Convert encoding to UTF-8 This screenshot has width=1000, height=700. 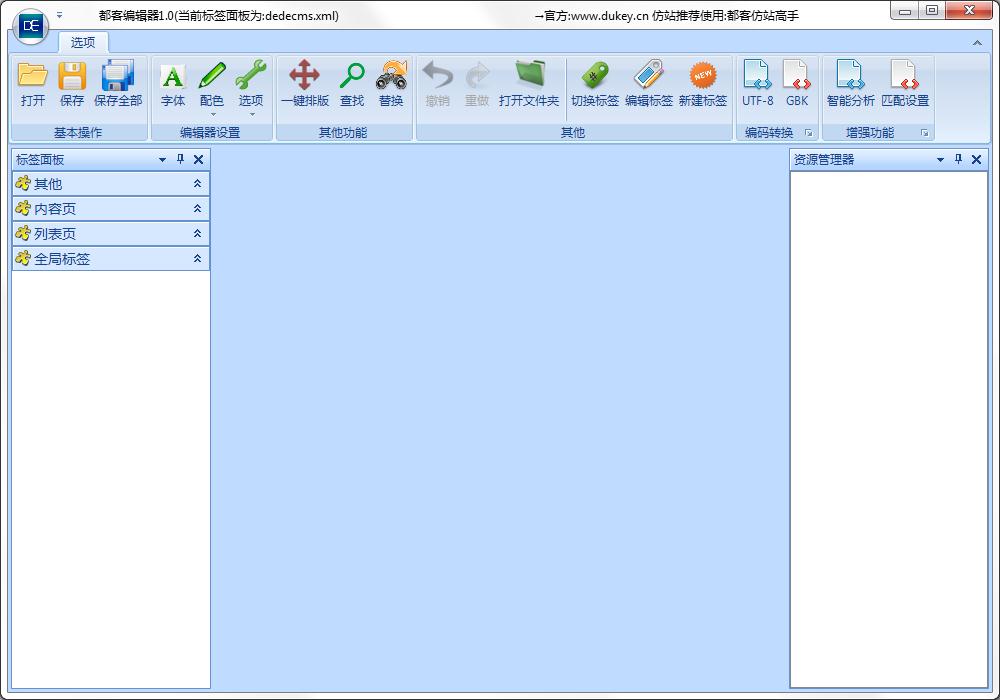pos(758,84)
